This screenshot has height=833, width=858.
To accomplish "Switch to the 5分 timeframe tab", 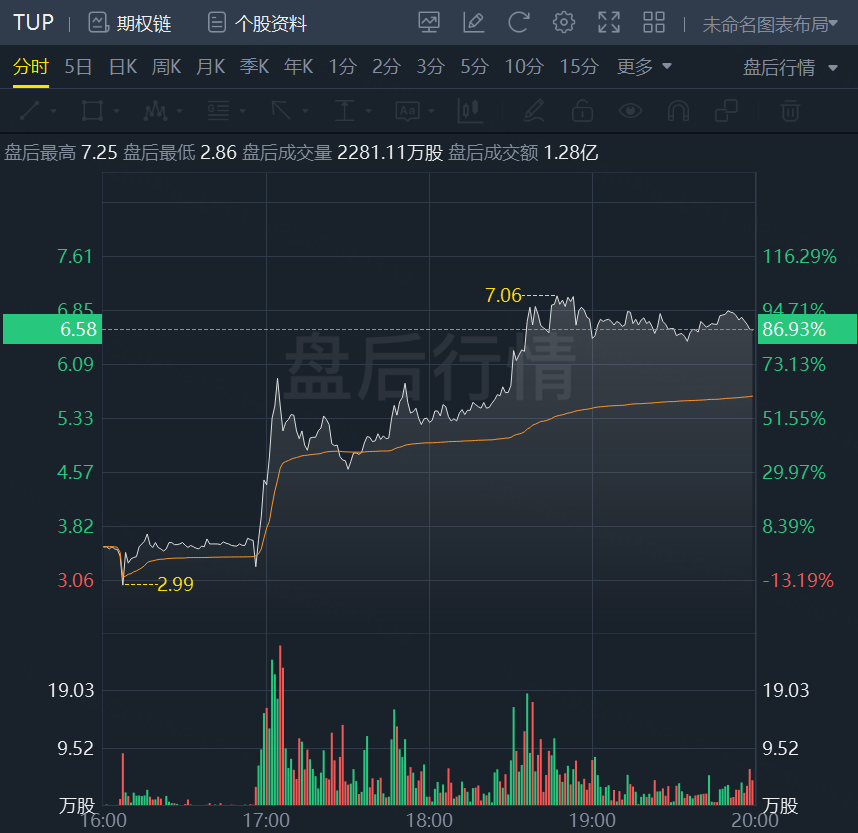I will click(474, 67).
